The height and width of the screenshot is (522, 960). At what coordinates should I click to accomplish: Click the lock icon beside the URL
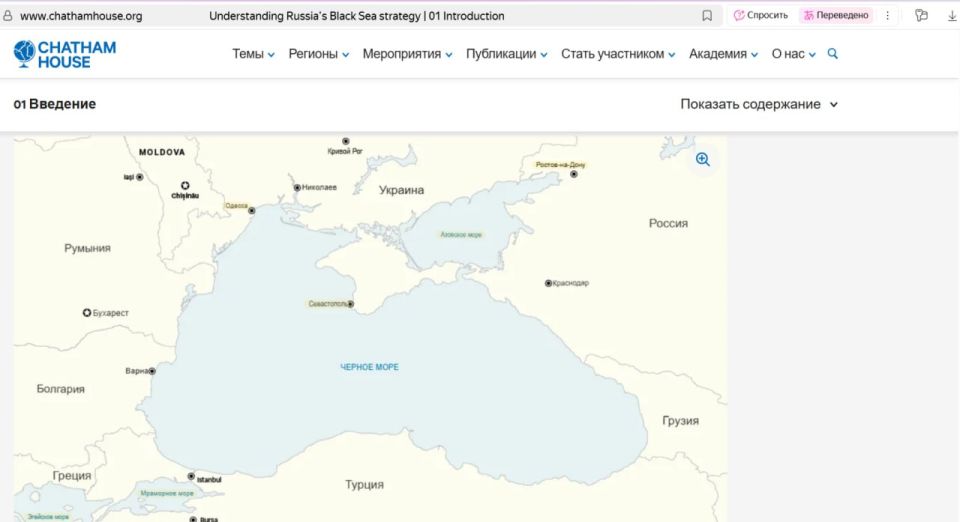point(7,16)
